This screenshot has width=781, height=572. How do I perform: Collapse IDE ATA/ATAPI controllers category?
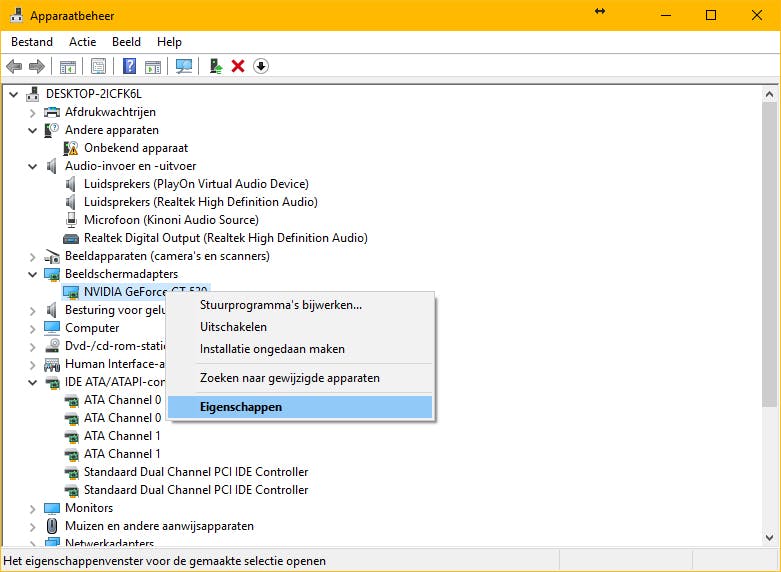pos(32,382)
